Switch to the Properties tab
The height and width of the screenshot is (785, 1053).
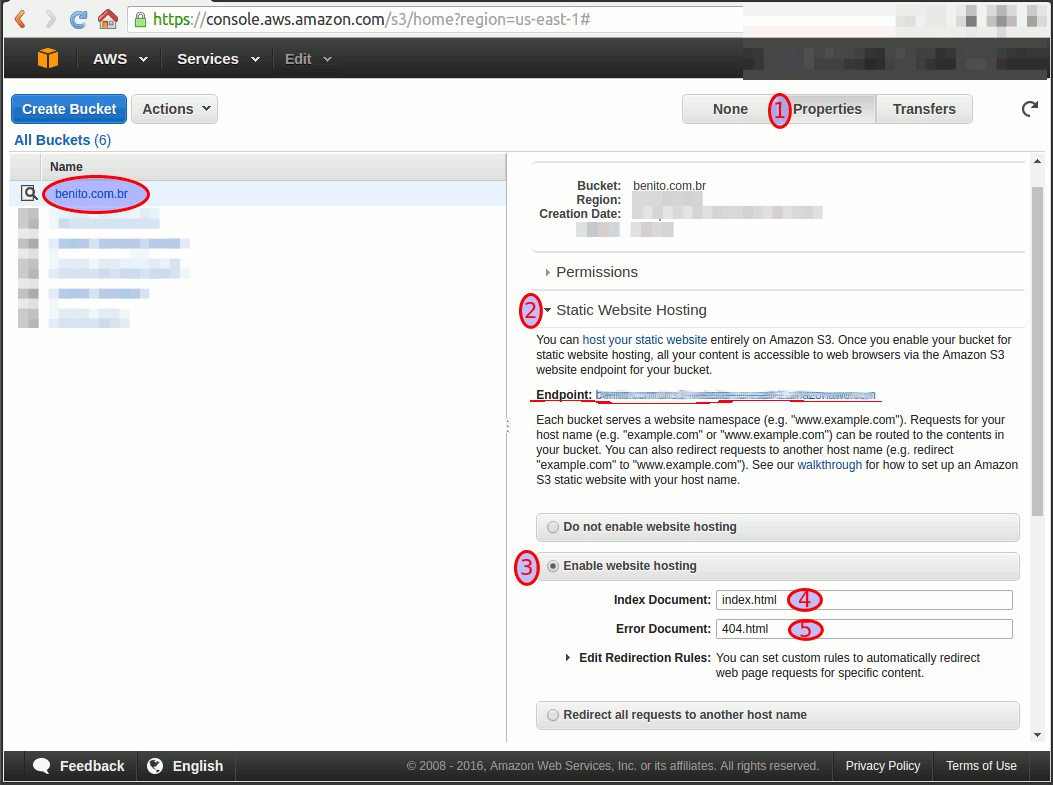827,109
